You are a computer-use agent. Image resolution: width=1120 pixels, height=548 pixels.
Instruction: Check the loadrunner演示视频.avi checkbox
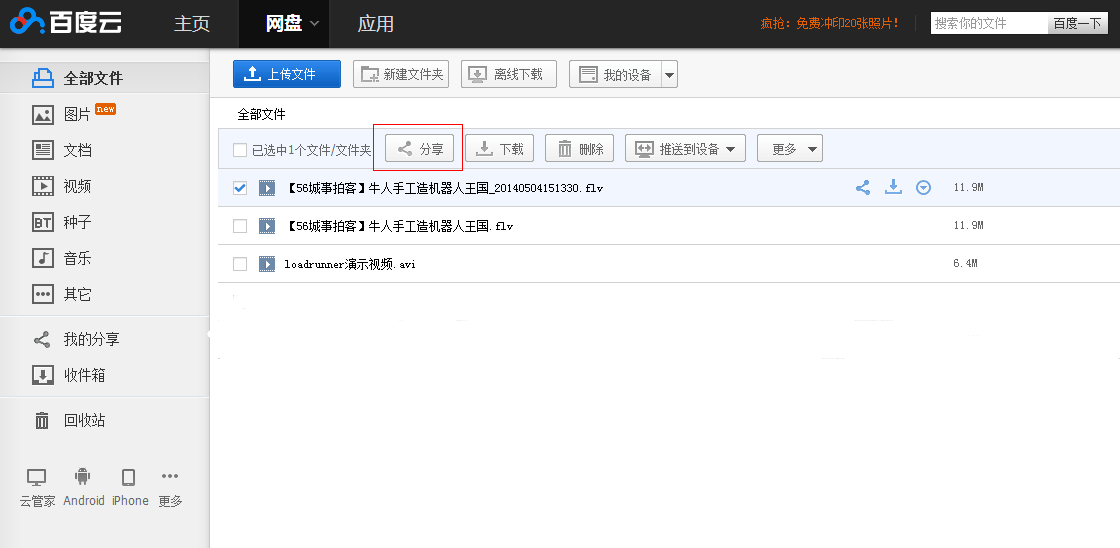click(x=240, y=264)
